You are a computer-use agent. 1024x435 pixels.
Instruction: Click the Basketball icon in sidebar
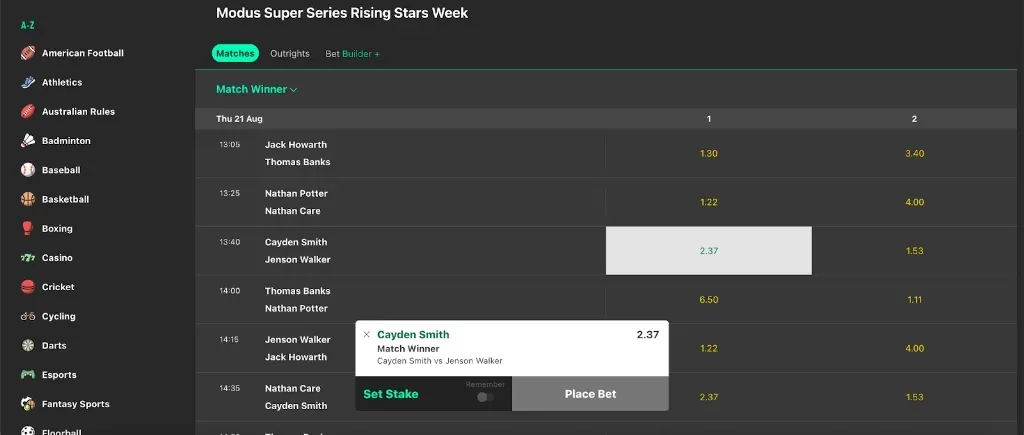(28, 199)
